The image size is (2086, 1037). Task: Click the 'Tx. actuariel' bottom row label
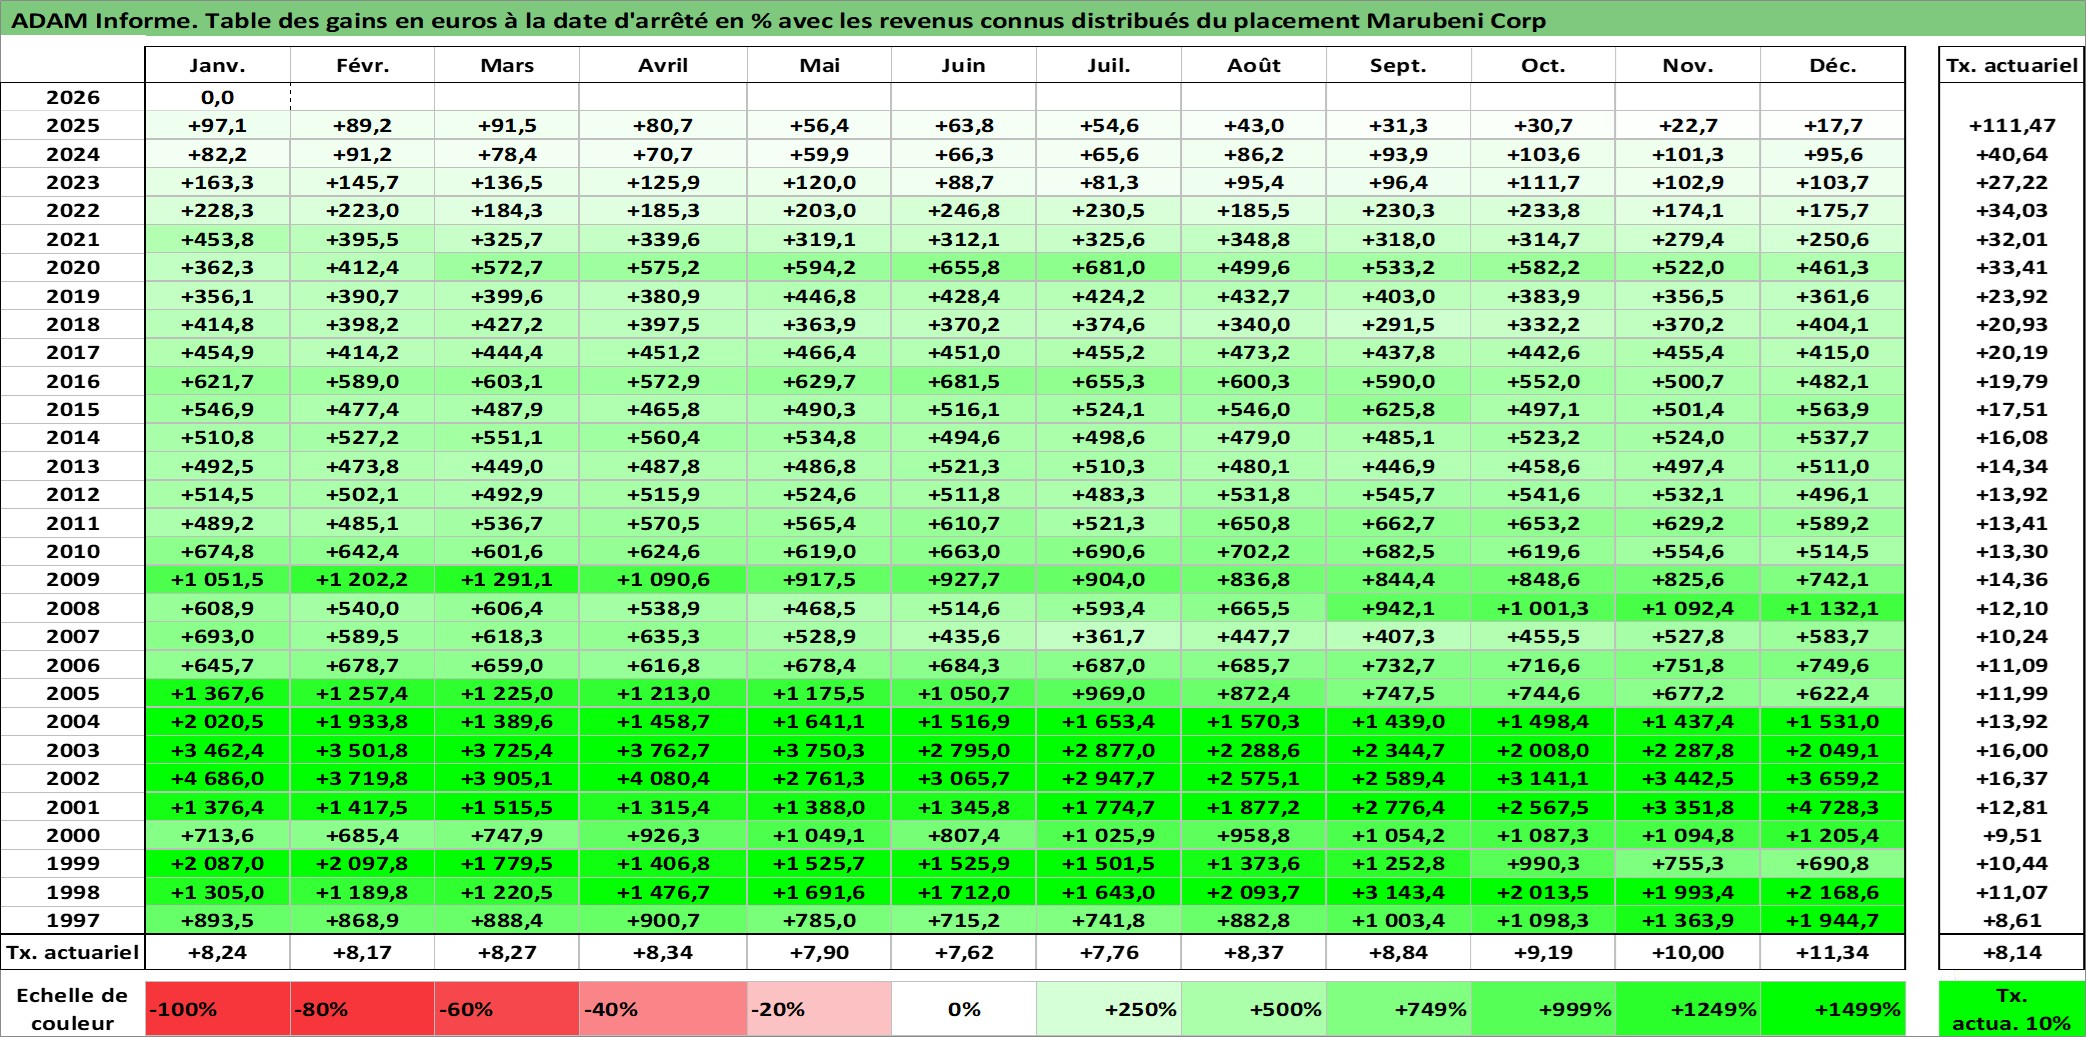(x=73, y=952)
